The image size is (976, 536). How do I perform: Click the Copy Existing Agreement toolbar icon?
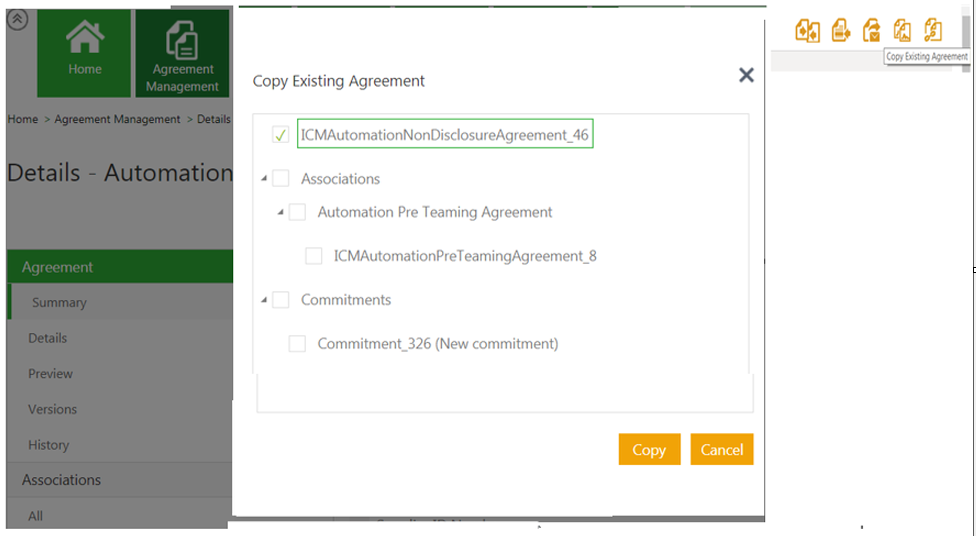coord(902,30)
